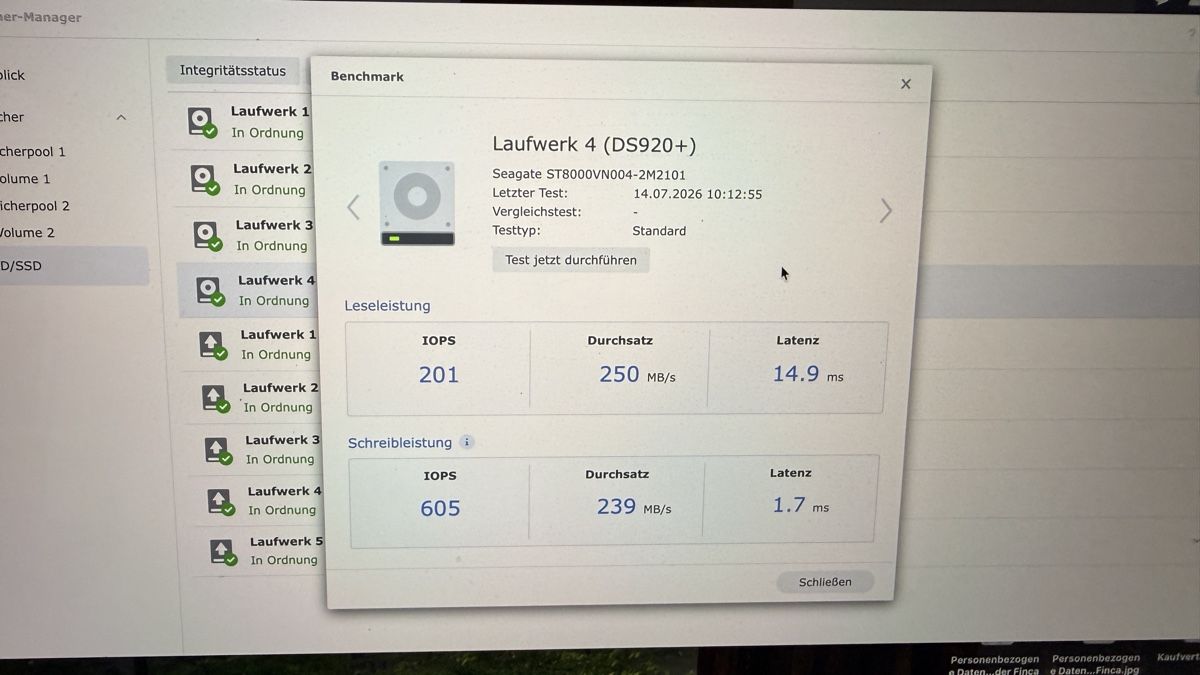This screenshot has height=675, width=1200.
Task: Click the Testtyp value Standard
Action: pos(659,231)
